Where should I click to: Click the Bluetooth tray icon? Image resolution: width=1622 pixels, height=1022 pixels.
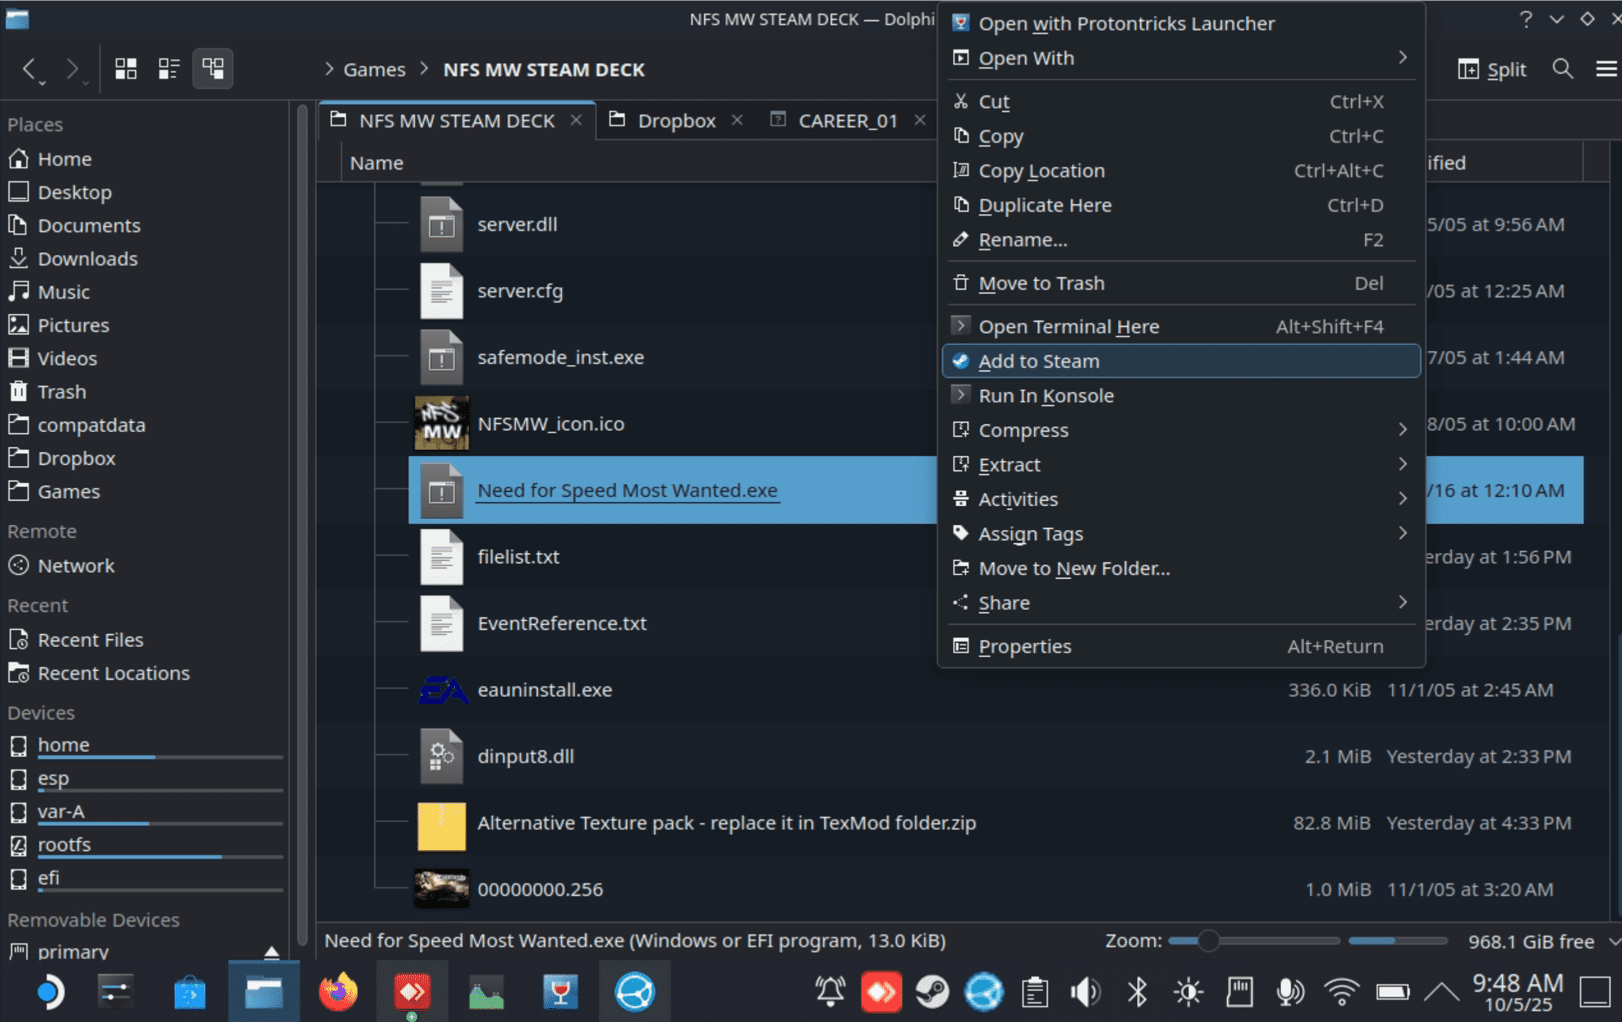click(x=1137, y=992)
